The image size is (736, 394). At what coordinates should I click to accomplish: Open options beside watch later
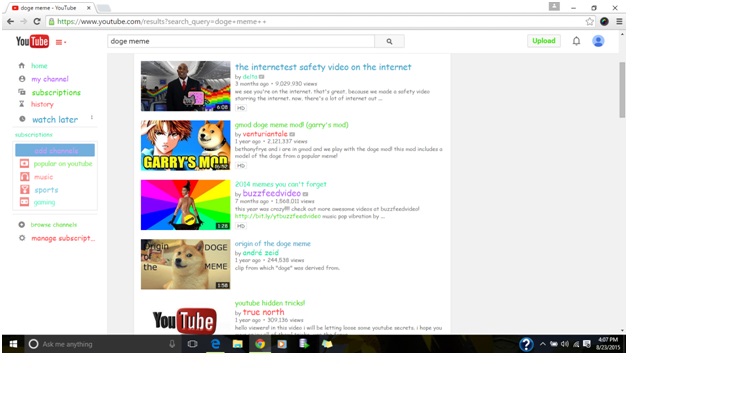pyautogui.click(x=92, y=117)
